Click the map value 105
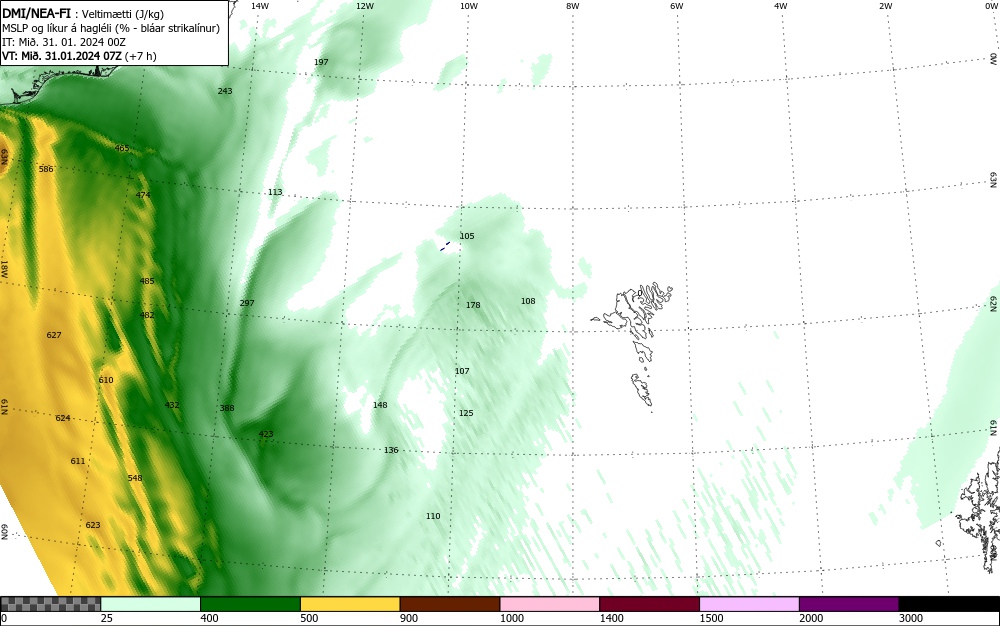1000x626 pixels. click(467, 236)
